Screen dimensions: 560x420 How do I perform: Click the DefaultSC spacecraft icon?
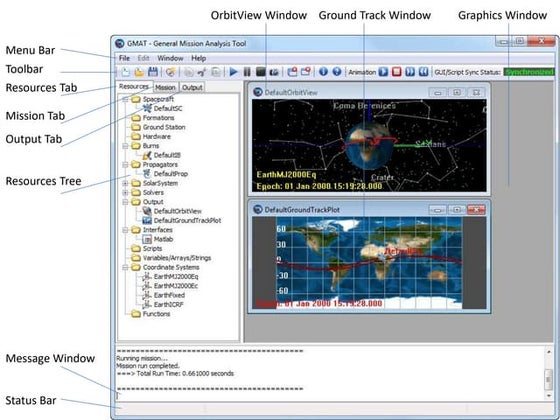click(x=147, y=108)
